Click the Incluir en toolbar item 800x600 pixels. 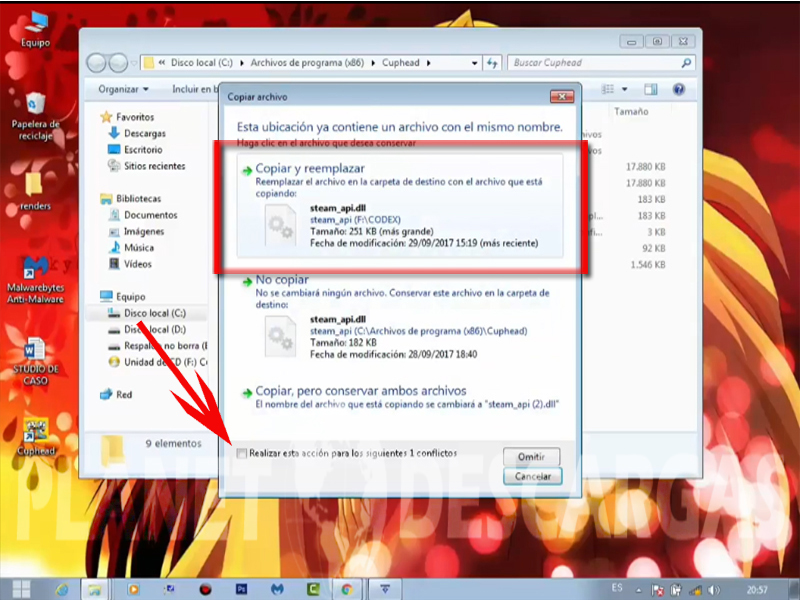click(194, 89)
